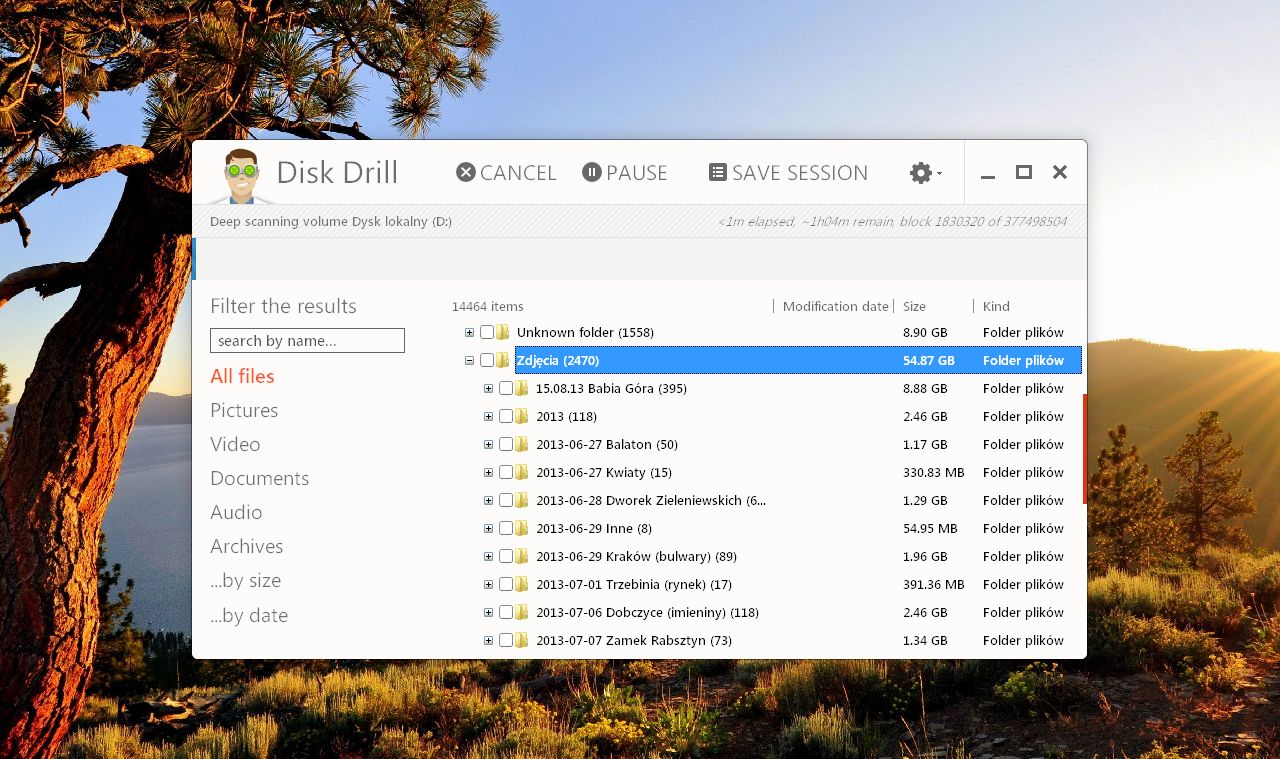Screen dimensions: 1280x759
Task: Open the ...by date filter
Action: (x=249, y=615)
